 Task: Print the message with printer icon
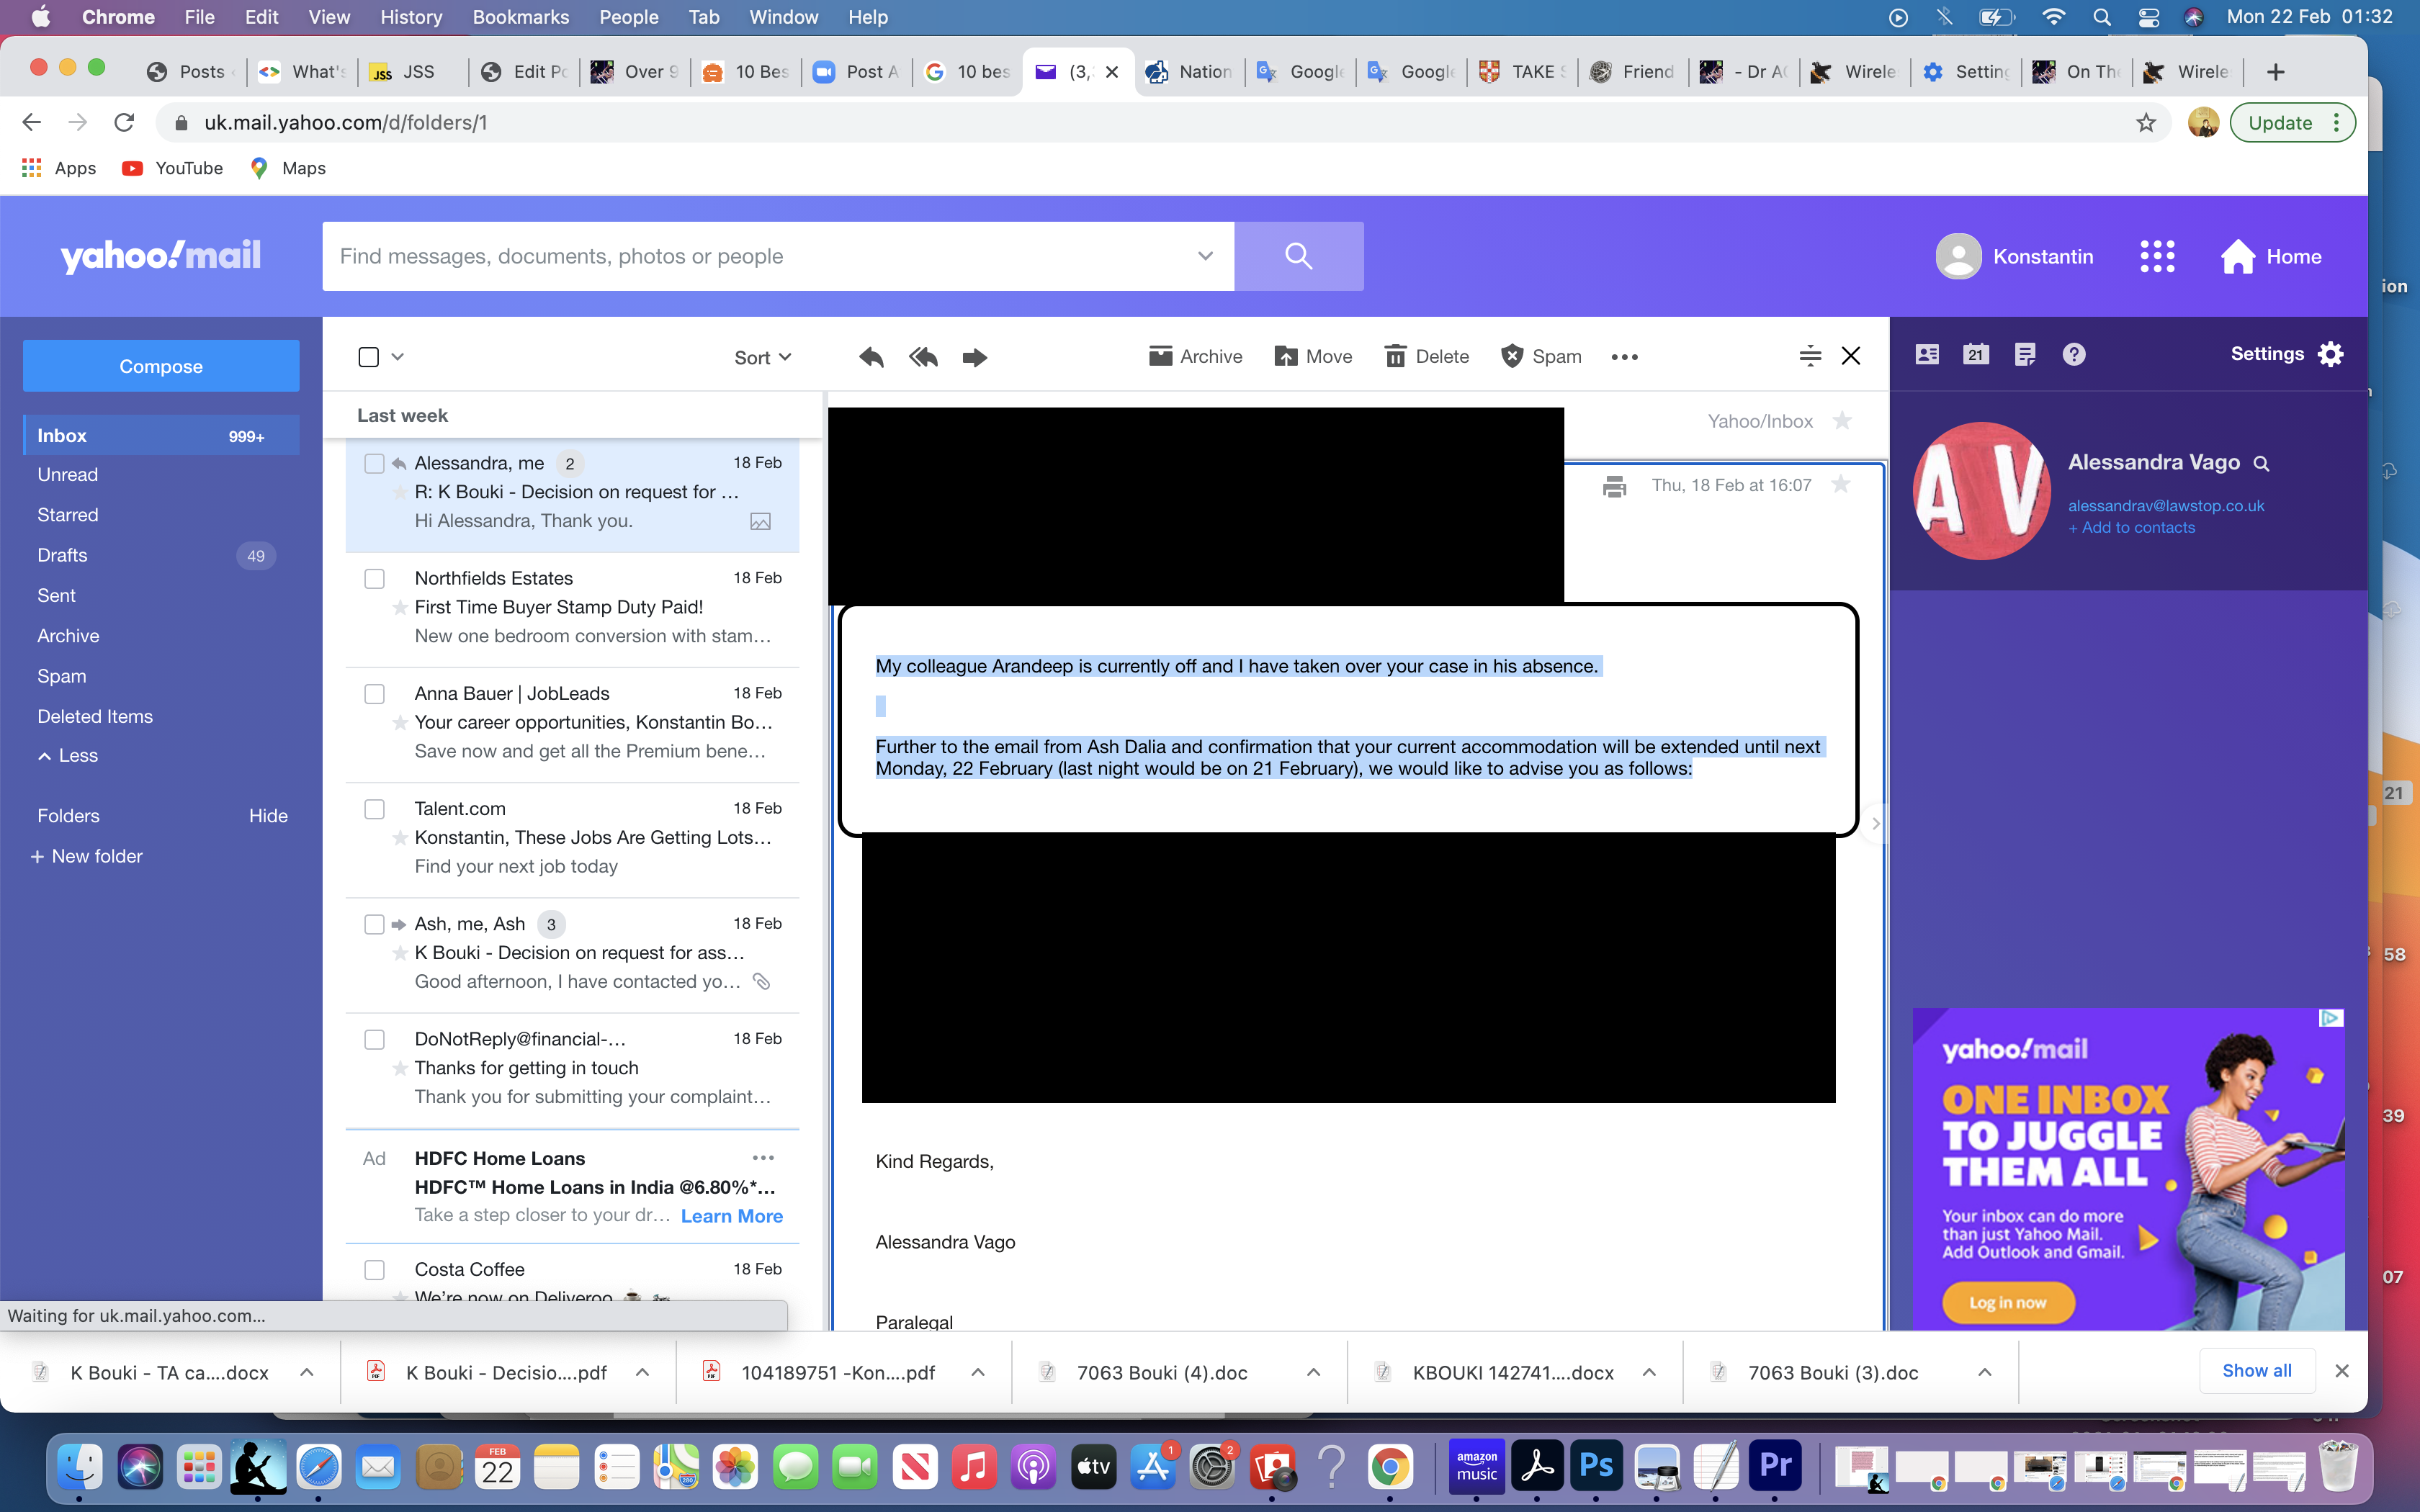[1614, 487]
